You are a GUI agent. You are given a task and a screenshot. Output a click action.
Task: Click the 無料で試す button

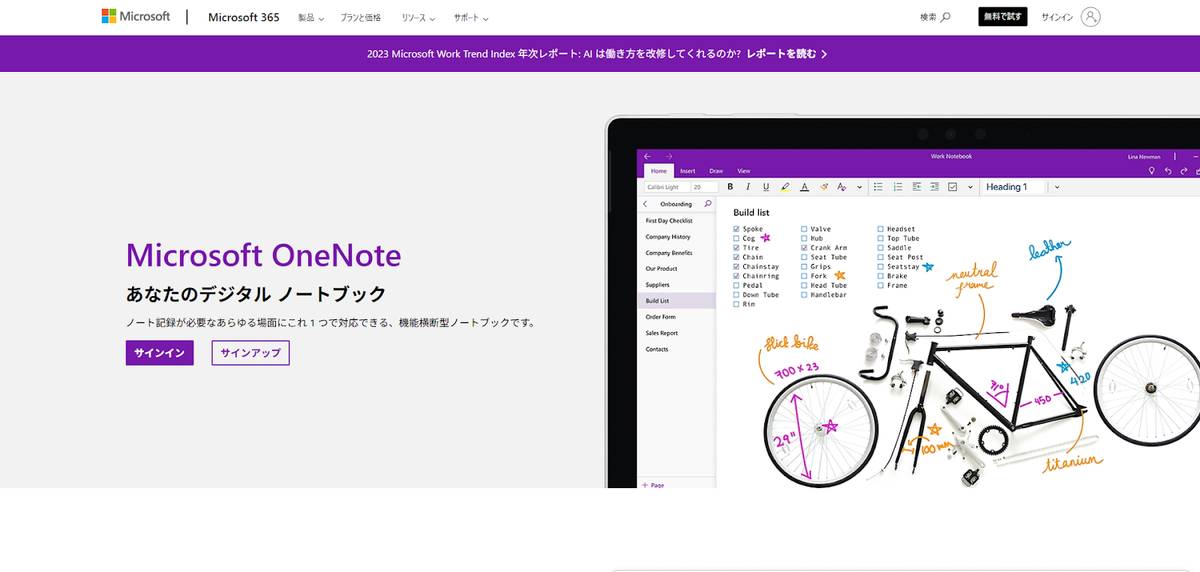pyautogui.click(x=1003, y=17)
